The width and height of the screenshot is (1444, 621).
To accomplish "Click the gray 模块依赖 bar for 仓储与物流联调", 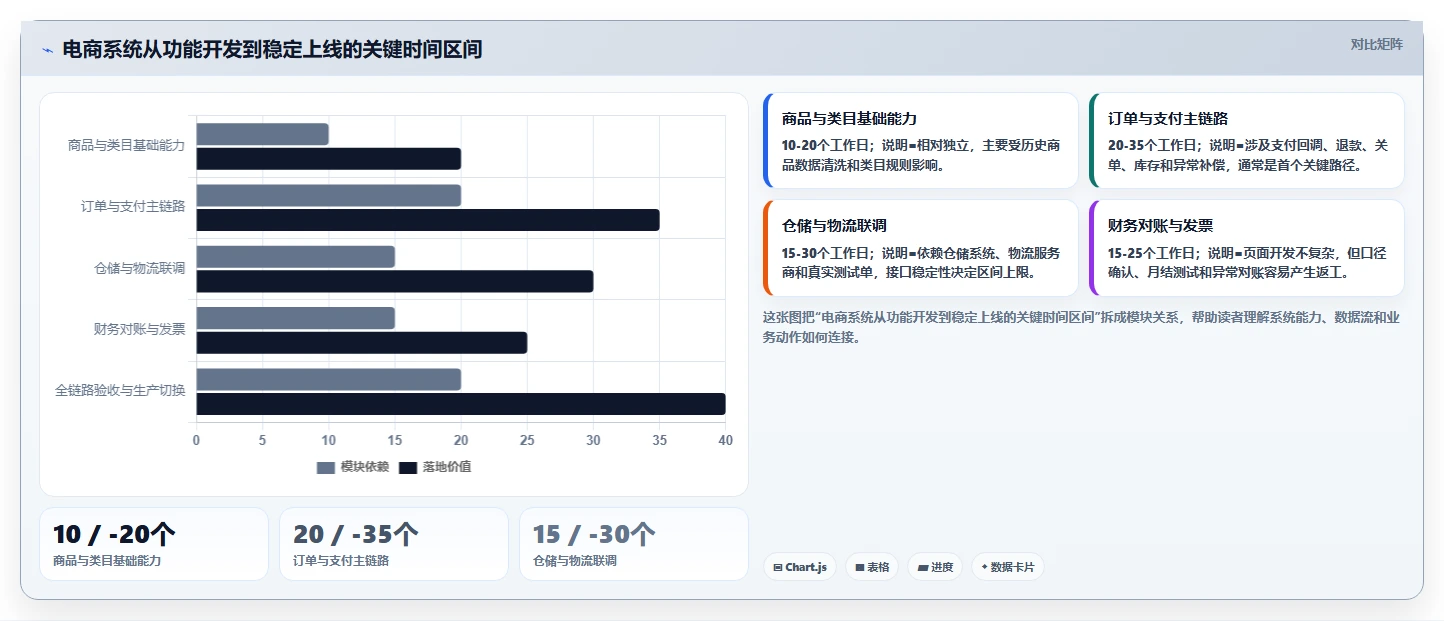I will (295, 256).
